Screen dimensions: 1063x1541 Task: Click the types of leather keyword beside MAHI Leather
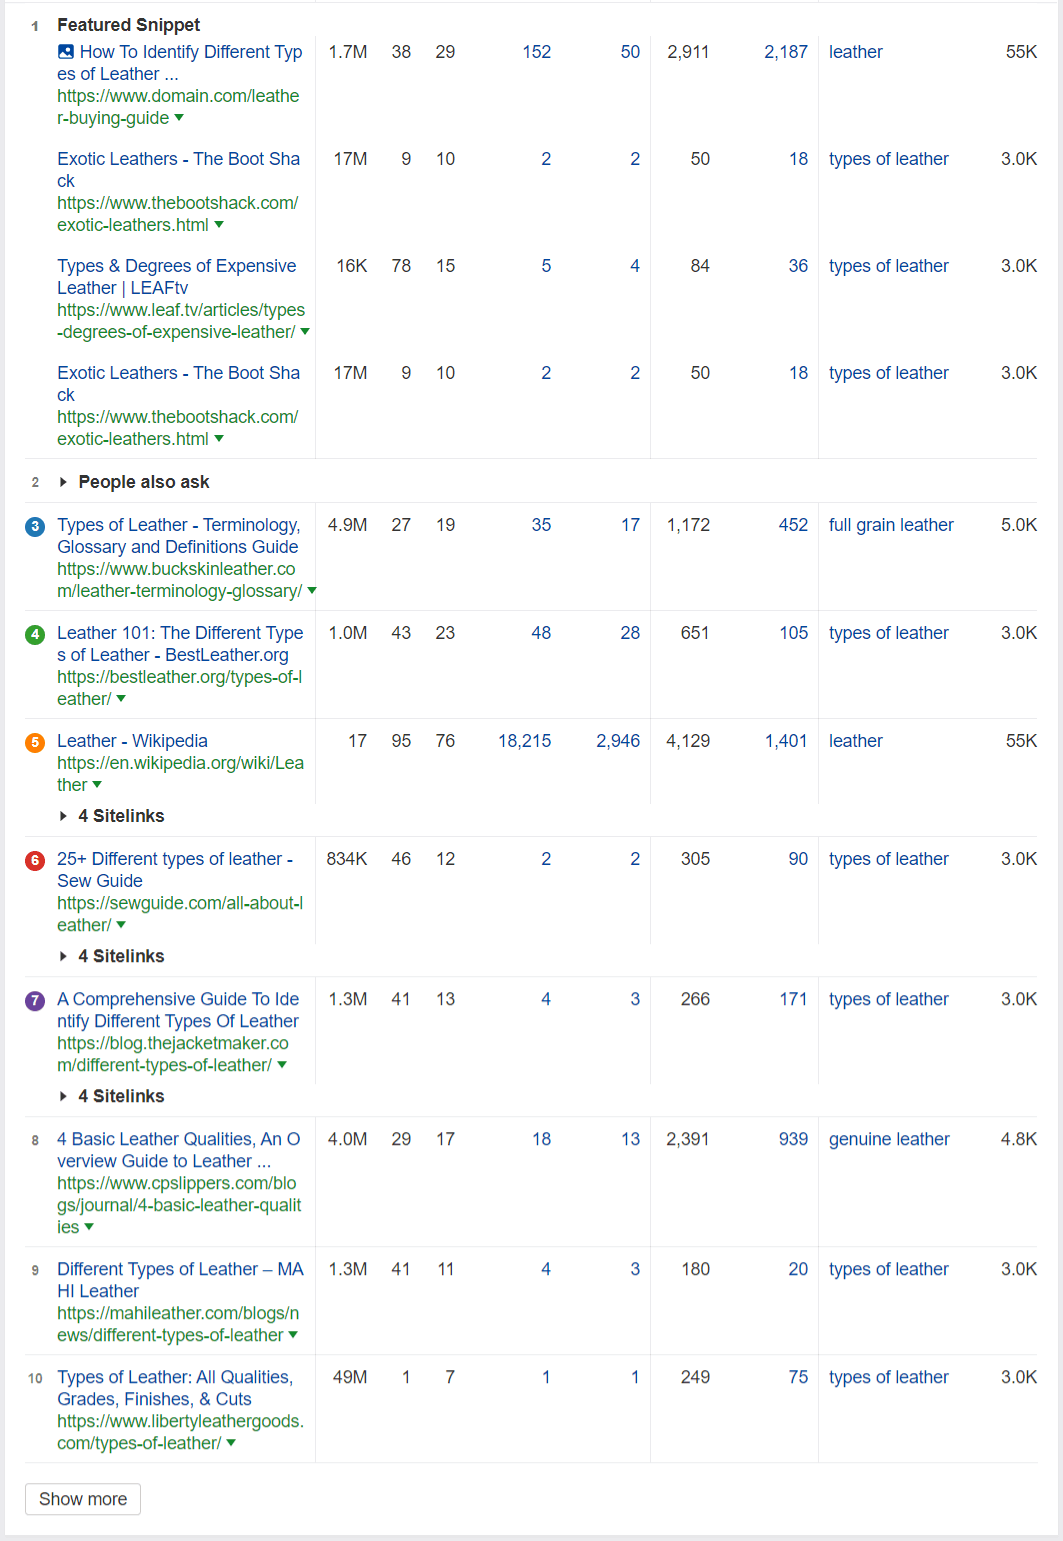[888, 1269]
